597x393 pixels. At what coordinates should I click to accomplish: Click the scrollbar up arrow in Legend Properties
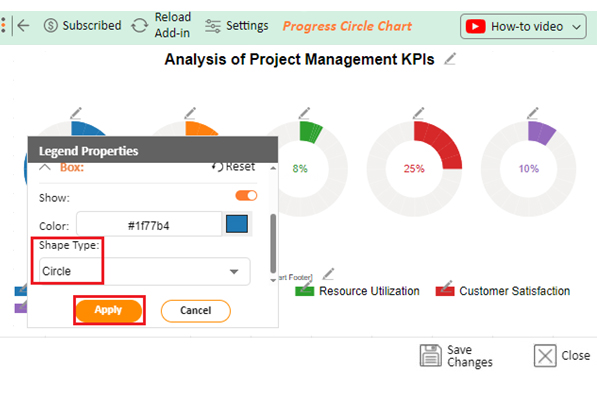(x=273, y=168)
